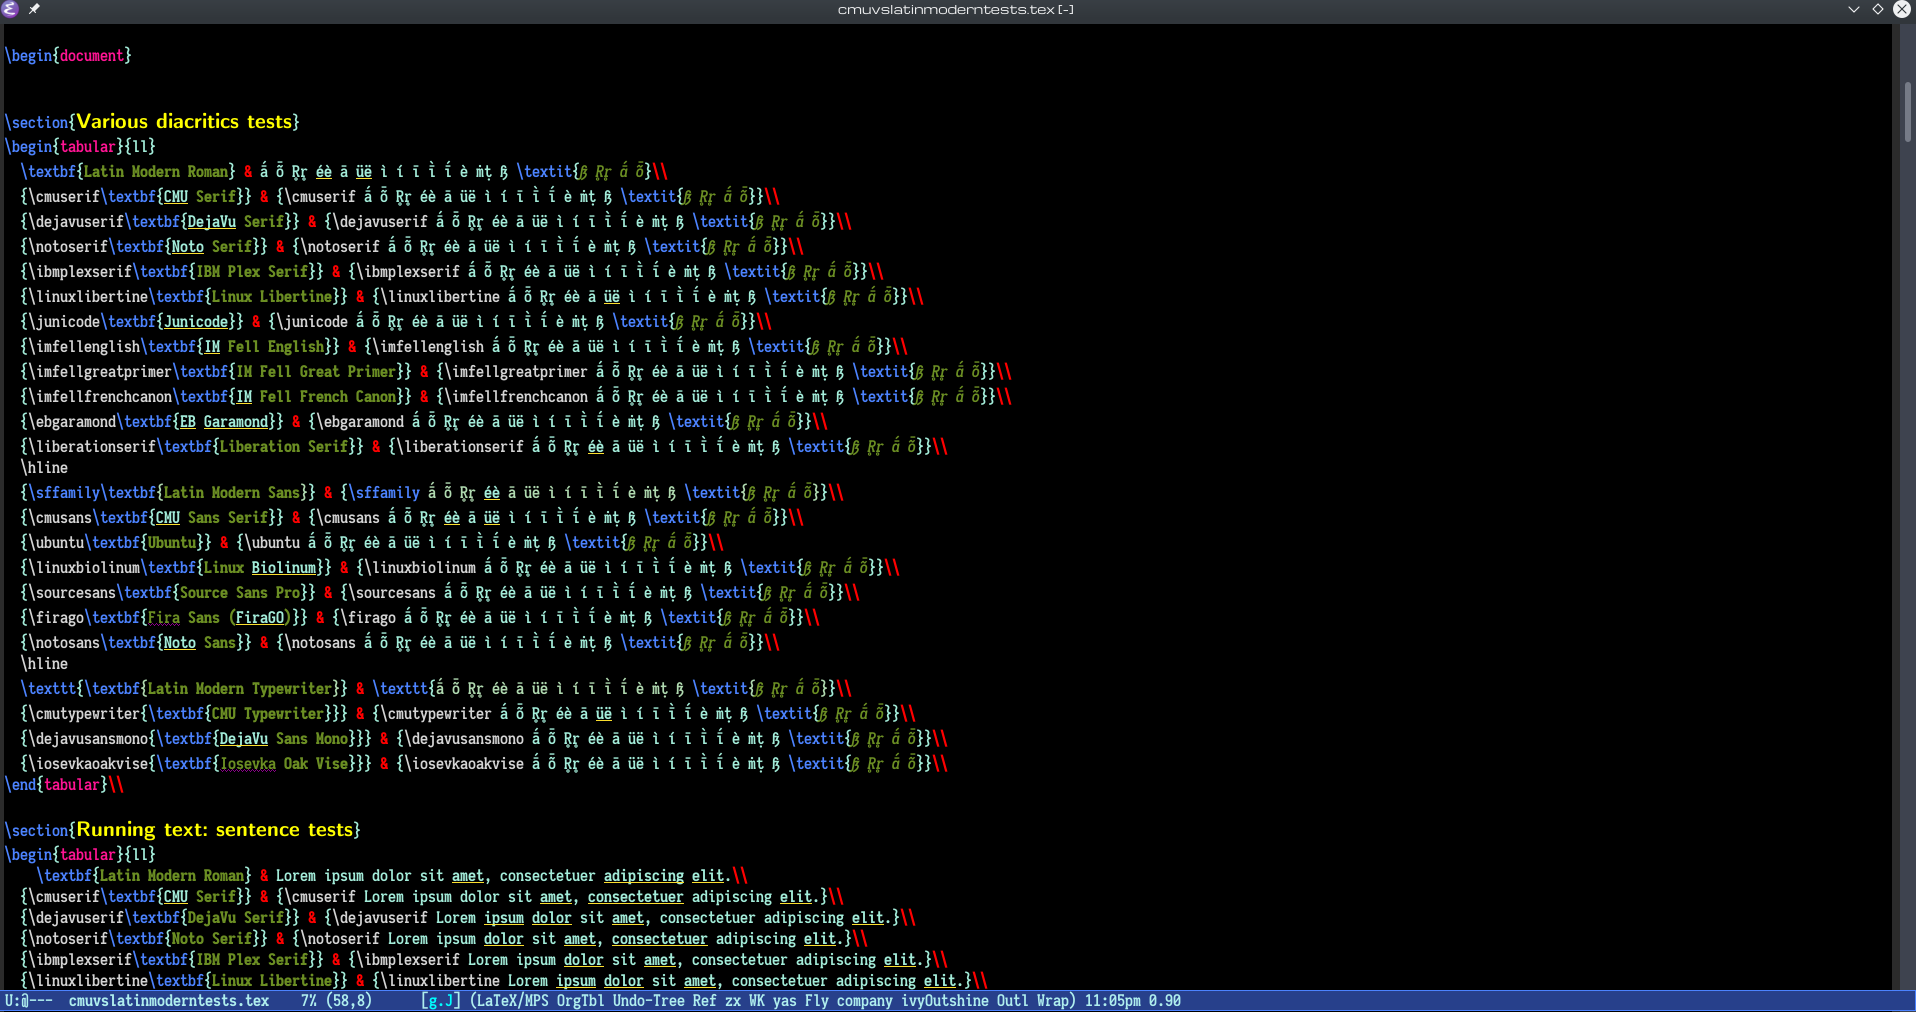1916x1012 pixels.
Task: Click the Fly minor mode indicator
Action: click(x=817, y=1001)
